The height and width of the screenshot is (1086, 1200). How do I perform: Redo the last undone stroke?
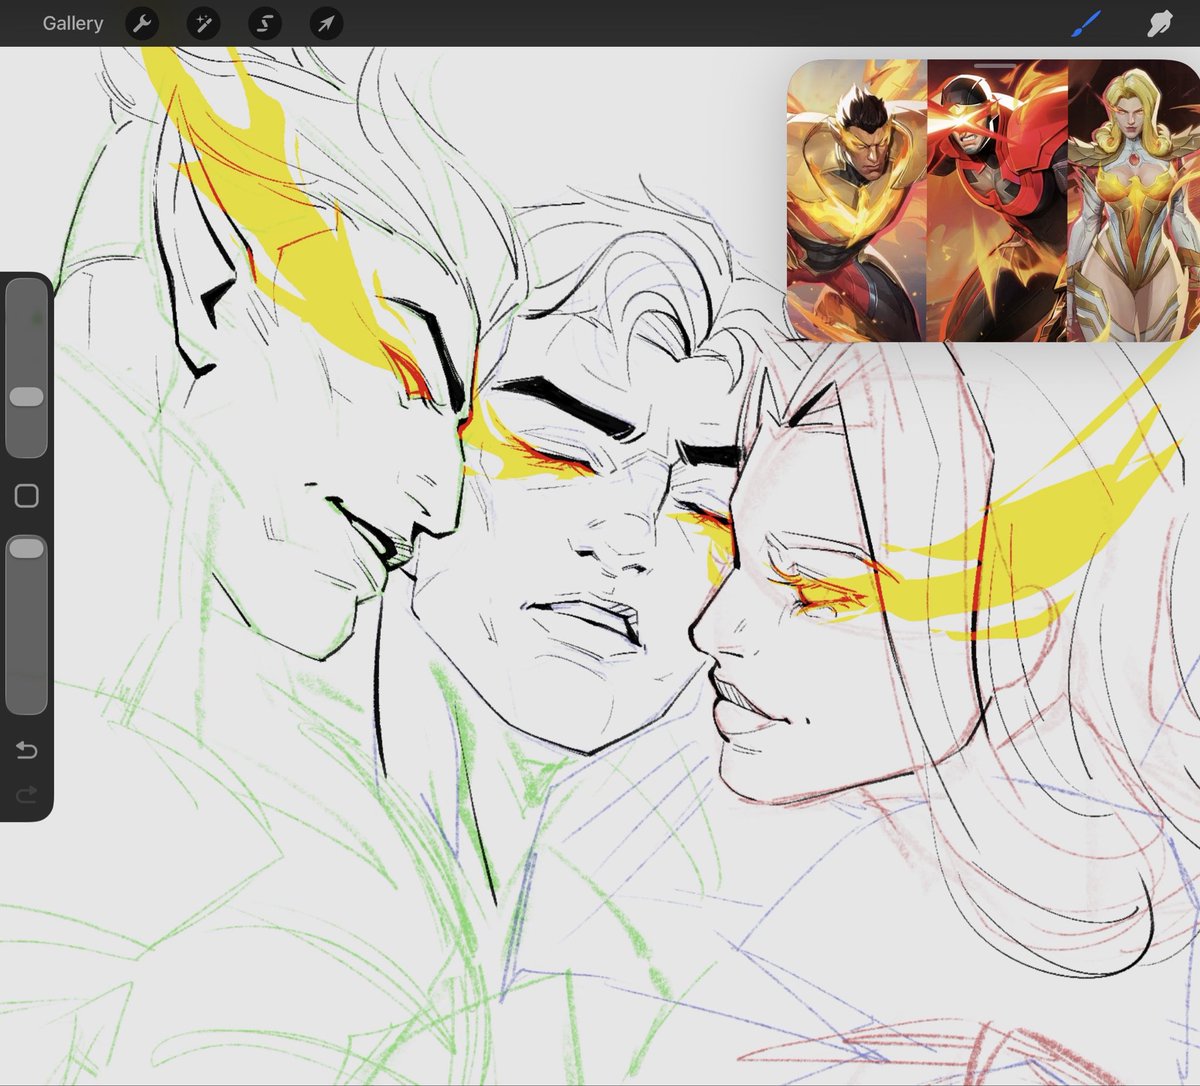pyautogui.click(x=27, y=794)
